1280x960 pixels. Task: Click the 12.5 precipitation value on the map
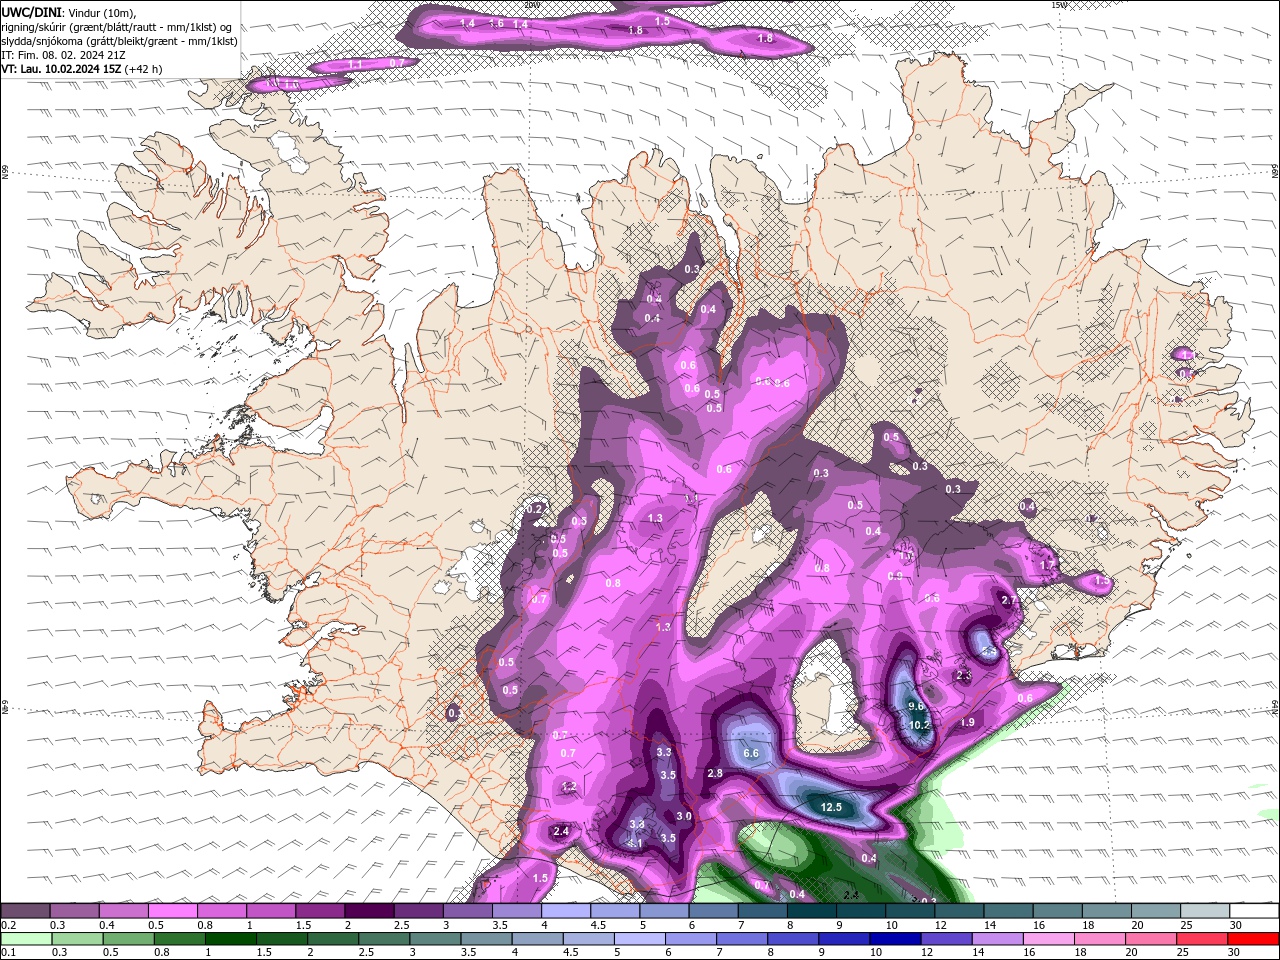pos(830,807)
